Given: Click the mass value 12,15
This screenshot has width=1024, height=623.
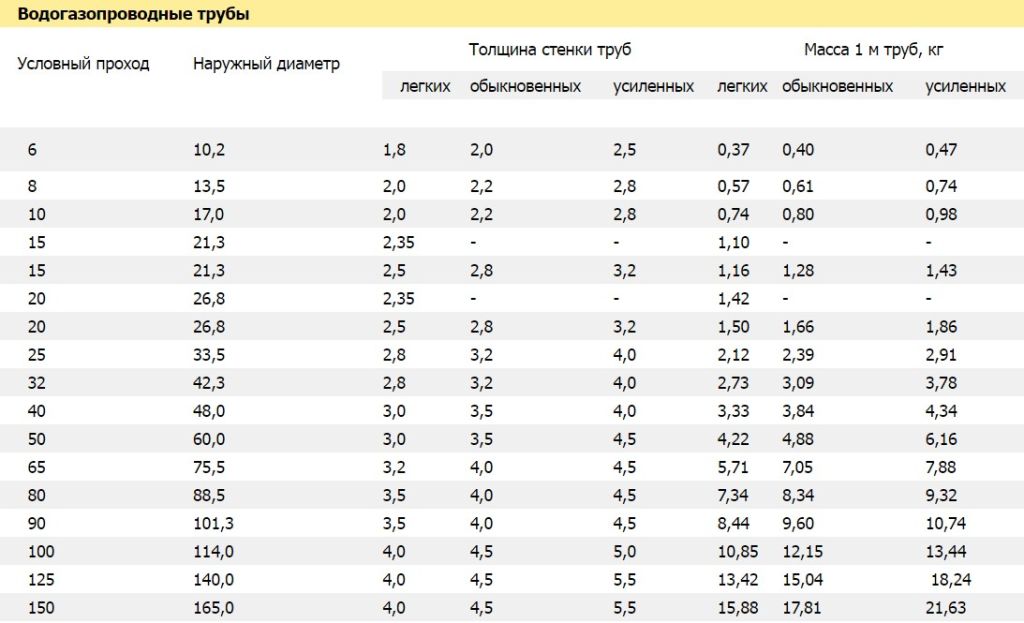Looking at the screenshot, I should pyautogui.click(x=803, y=551).
